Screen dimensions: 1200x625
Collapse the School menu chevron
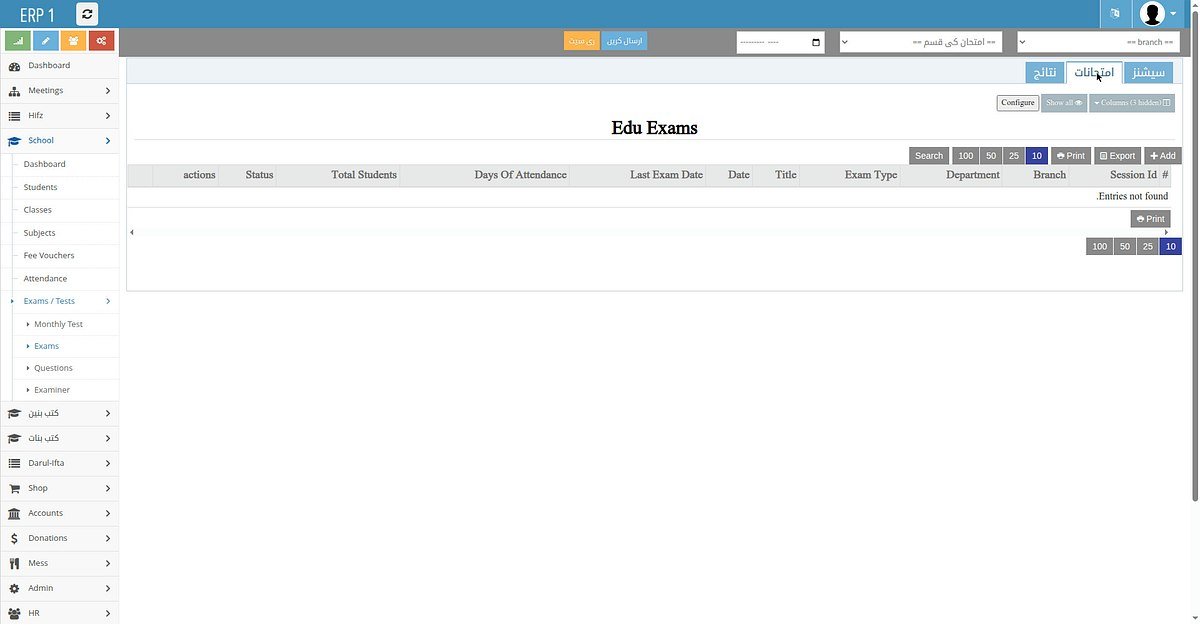click(x=108, y=141)
